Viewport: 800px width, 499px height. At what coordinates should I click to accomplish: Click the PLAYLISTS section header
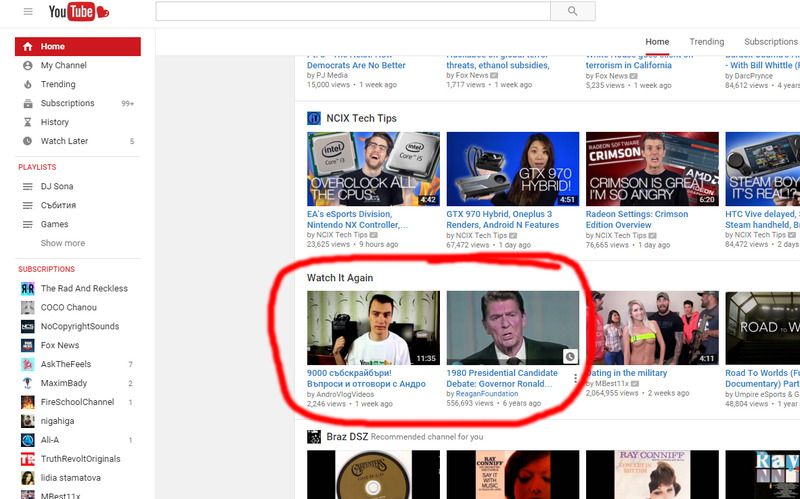37,167
